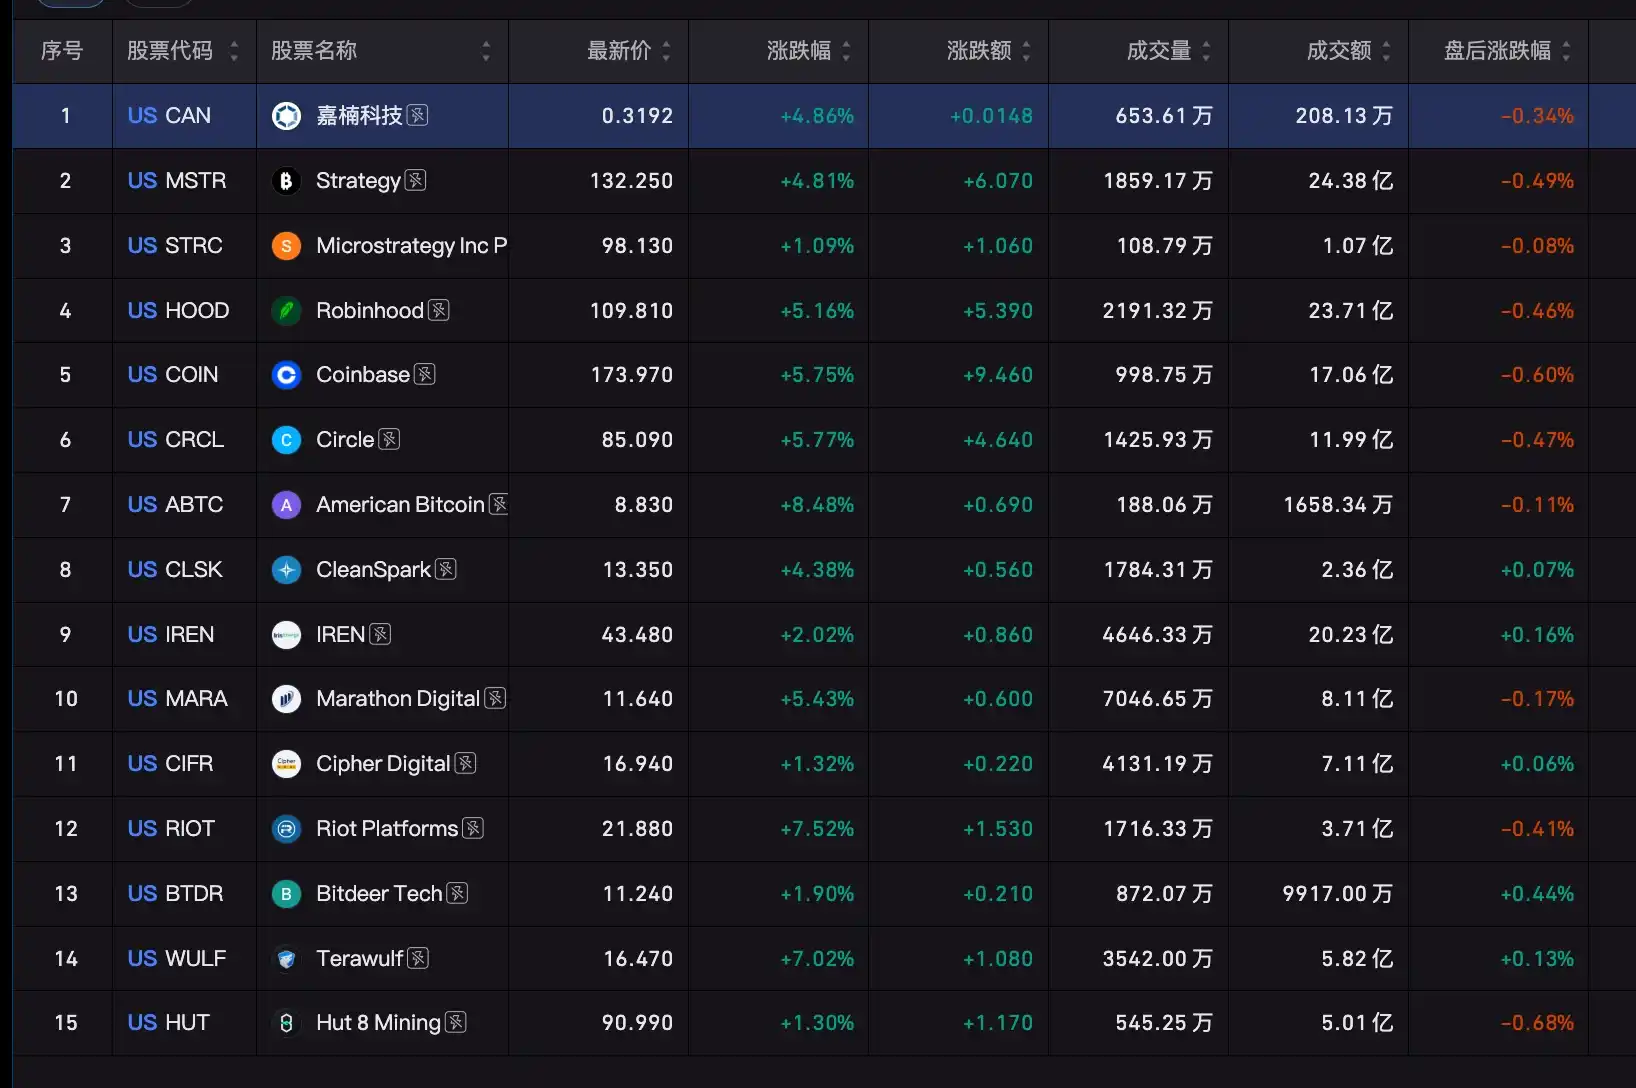The image size is (1636, 1088).
Task: Click Terawulf's turnover 5.82 亿
Action: point(1357,959)
